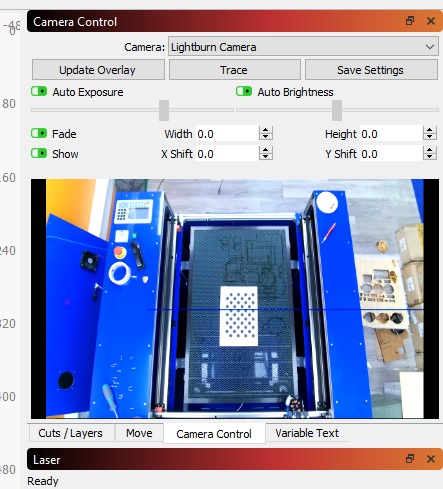Image resolution: width=443 pixels, height=489 pixels.
Task: Click the Trace button
Action: click(235, 70)
